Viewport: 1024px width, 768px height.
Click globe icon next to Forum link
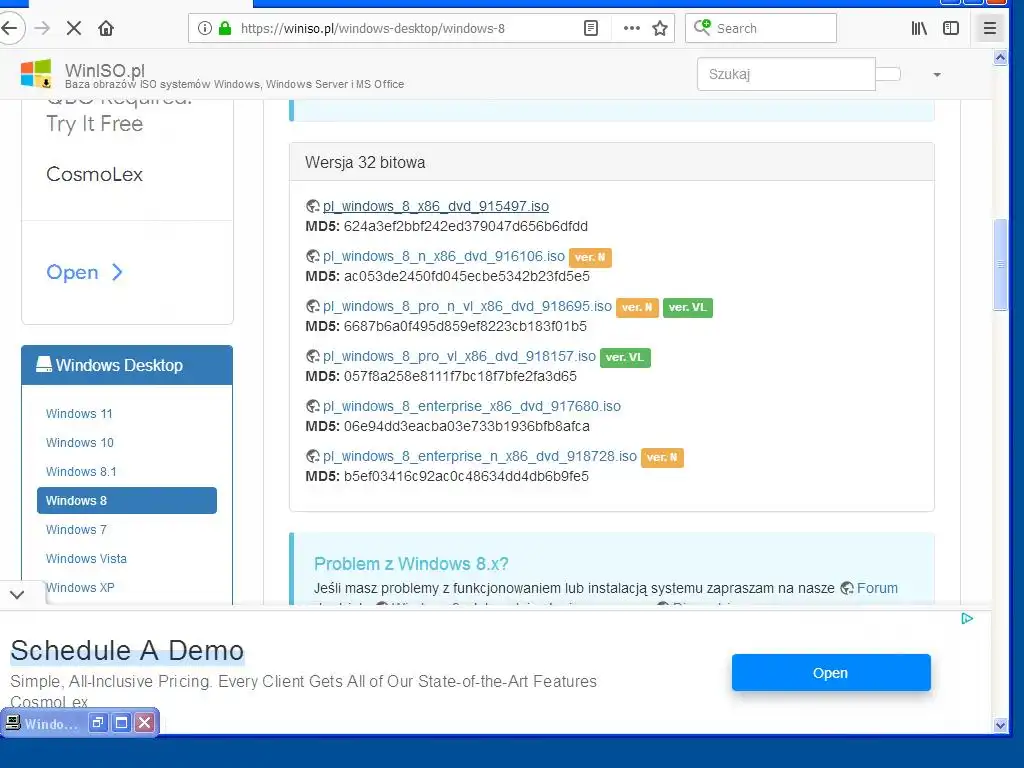coord(847,588)
